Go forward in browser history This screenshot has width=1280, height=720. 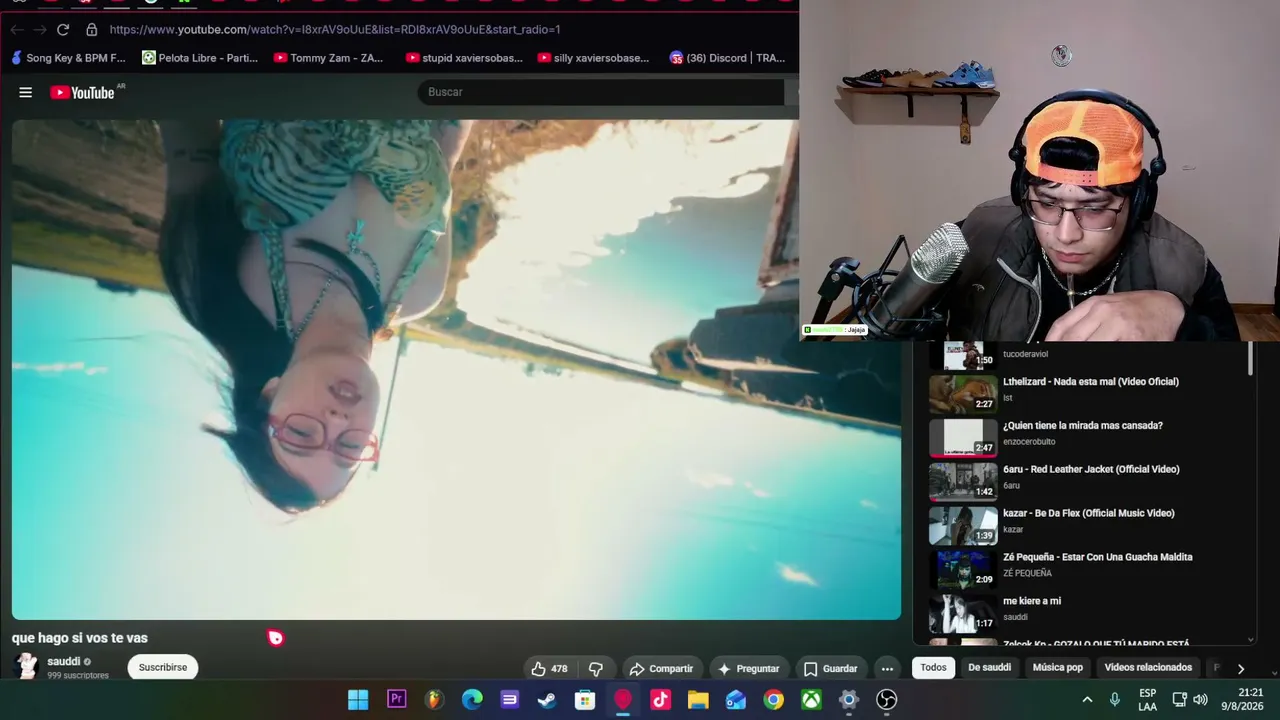(40, 30)
